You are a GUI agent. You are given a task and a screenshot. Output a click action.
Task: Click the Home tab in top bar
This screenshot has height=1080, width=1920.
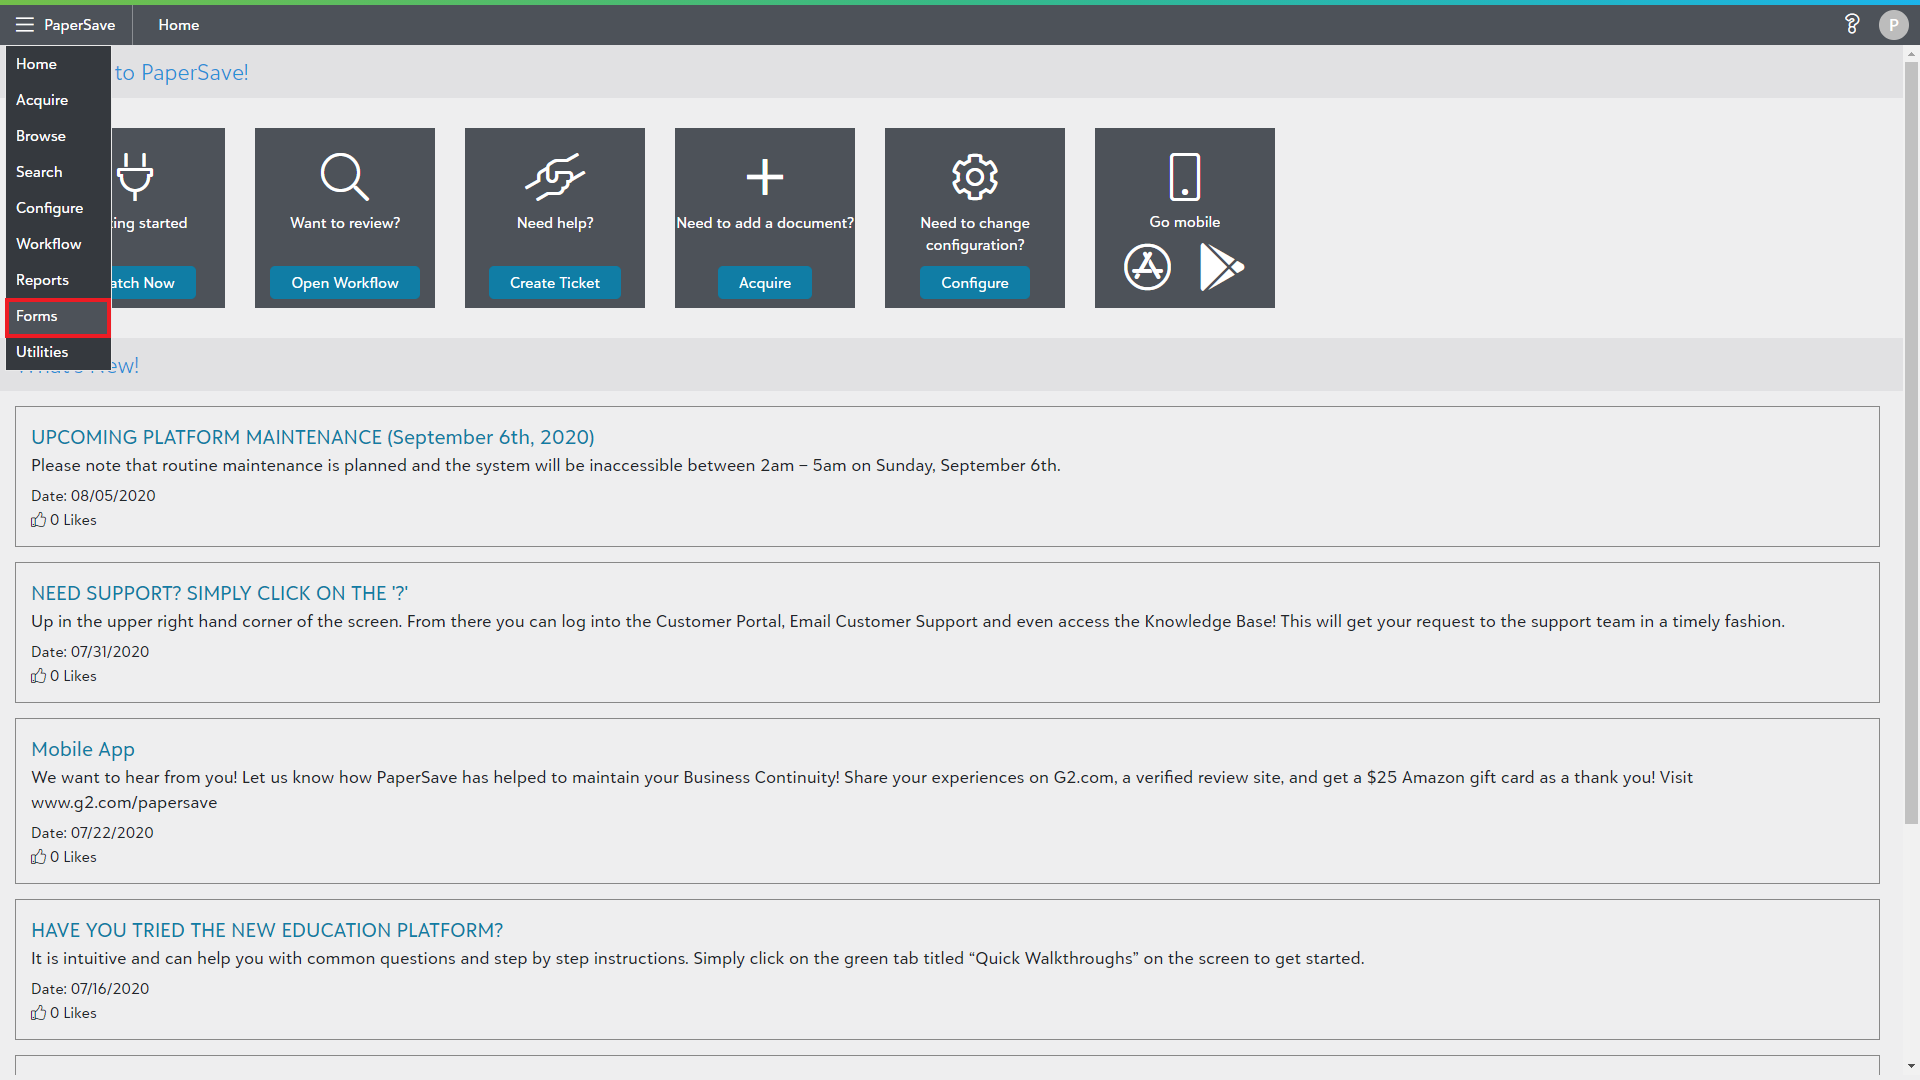click(x=179, y=25)
